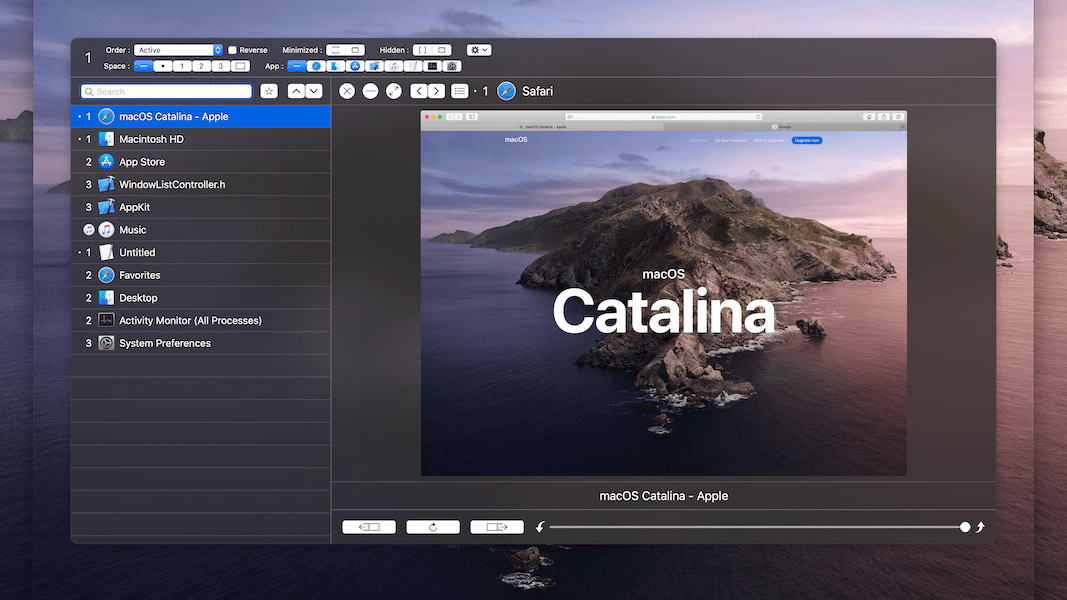Open the gear settings menu
This screenshot has height=600, width=1067.
(479, 50)
